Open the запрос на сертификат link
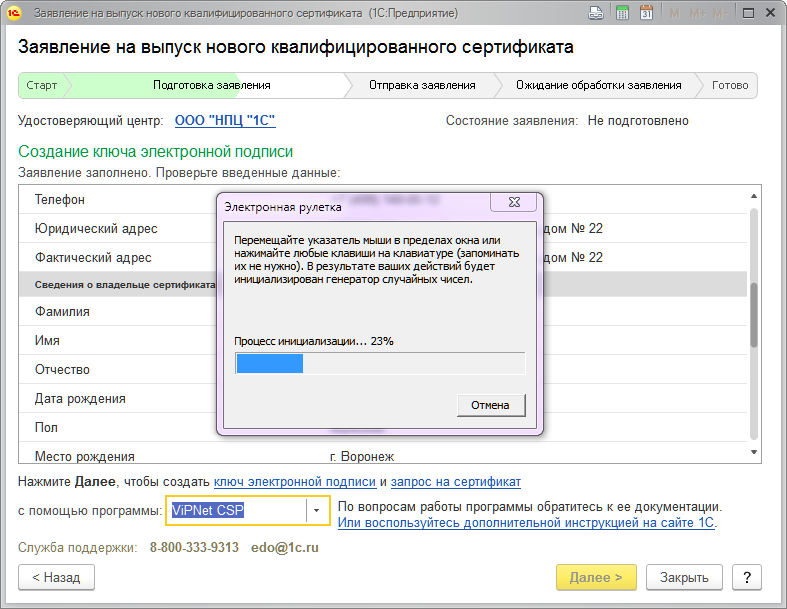Screen dimensions: 787x609 456,482
